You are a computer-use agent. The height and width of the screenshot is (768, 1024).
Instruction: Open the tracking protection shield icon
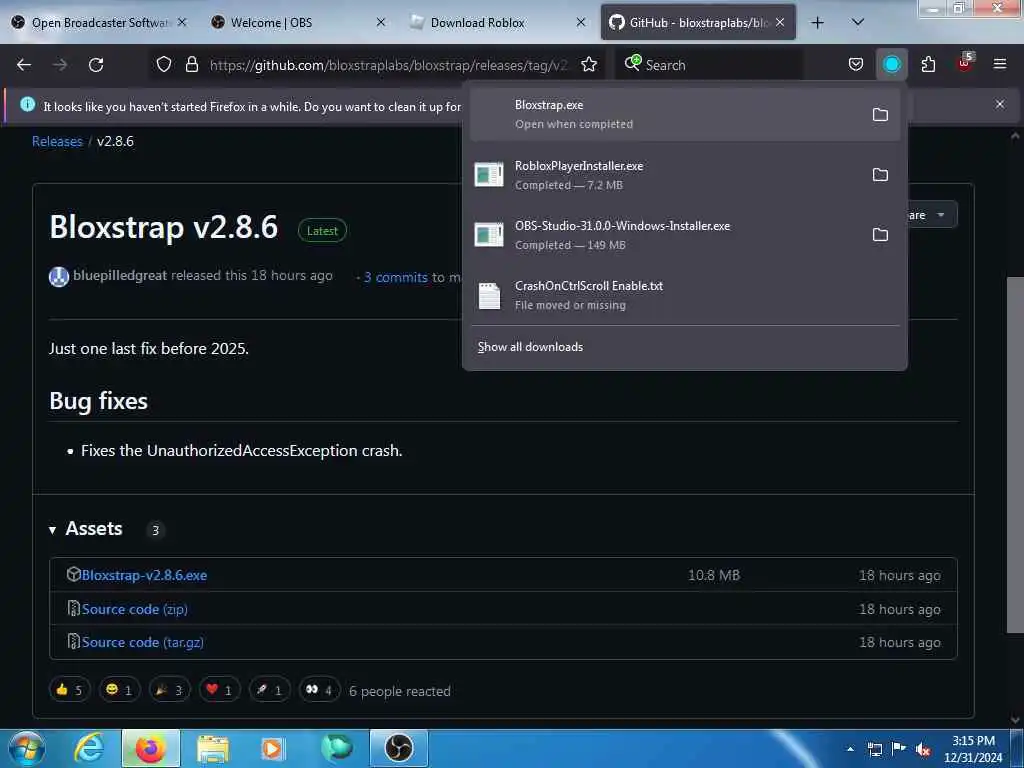(x=163, y=65)
